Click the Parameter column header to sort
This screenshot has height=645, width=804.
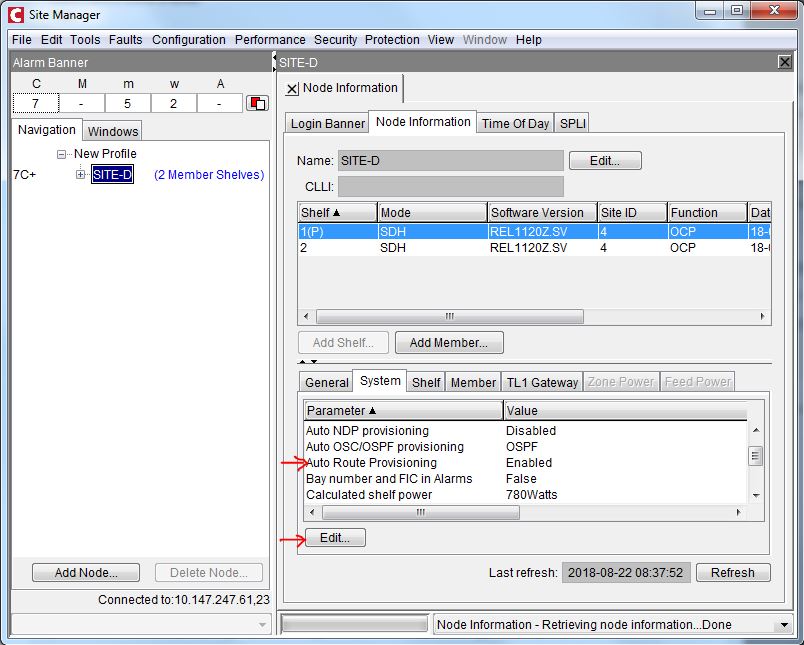(x=403, y=411)
